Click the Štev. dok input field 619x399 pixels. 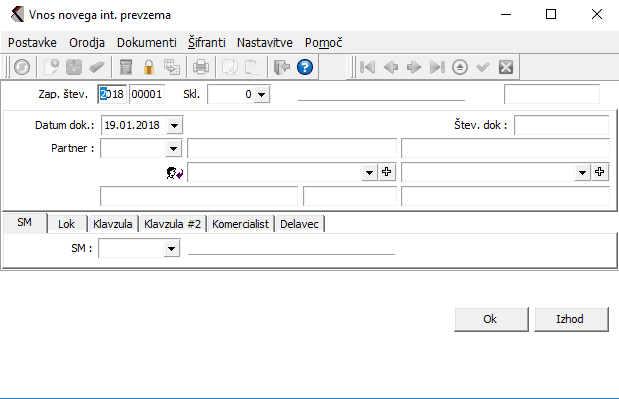point(561,125)
